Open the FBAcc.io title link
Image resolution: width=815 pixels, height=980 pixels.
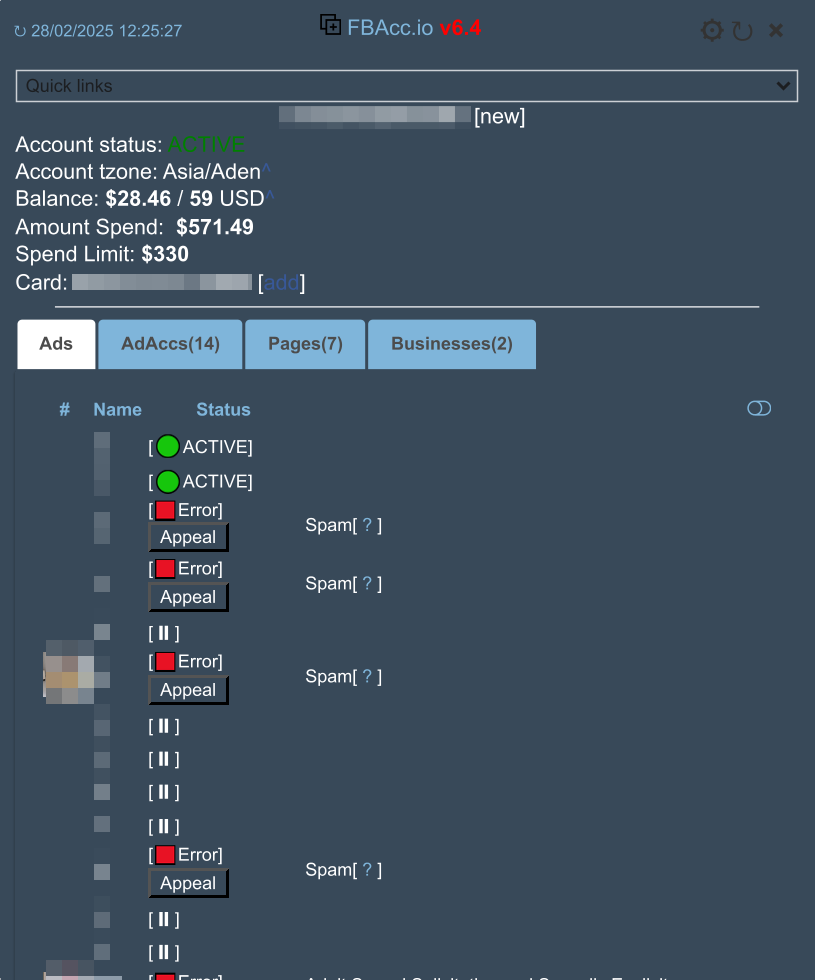click(x=390, y=28)
